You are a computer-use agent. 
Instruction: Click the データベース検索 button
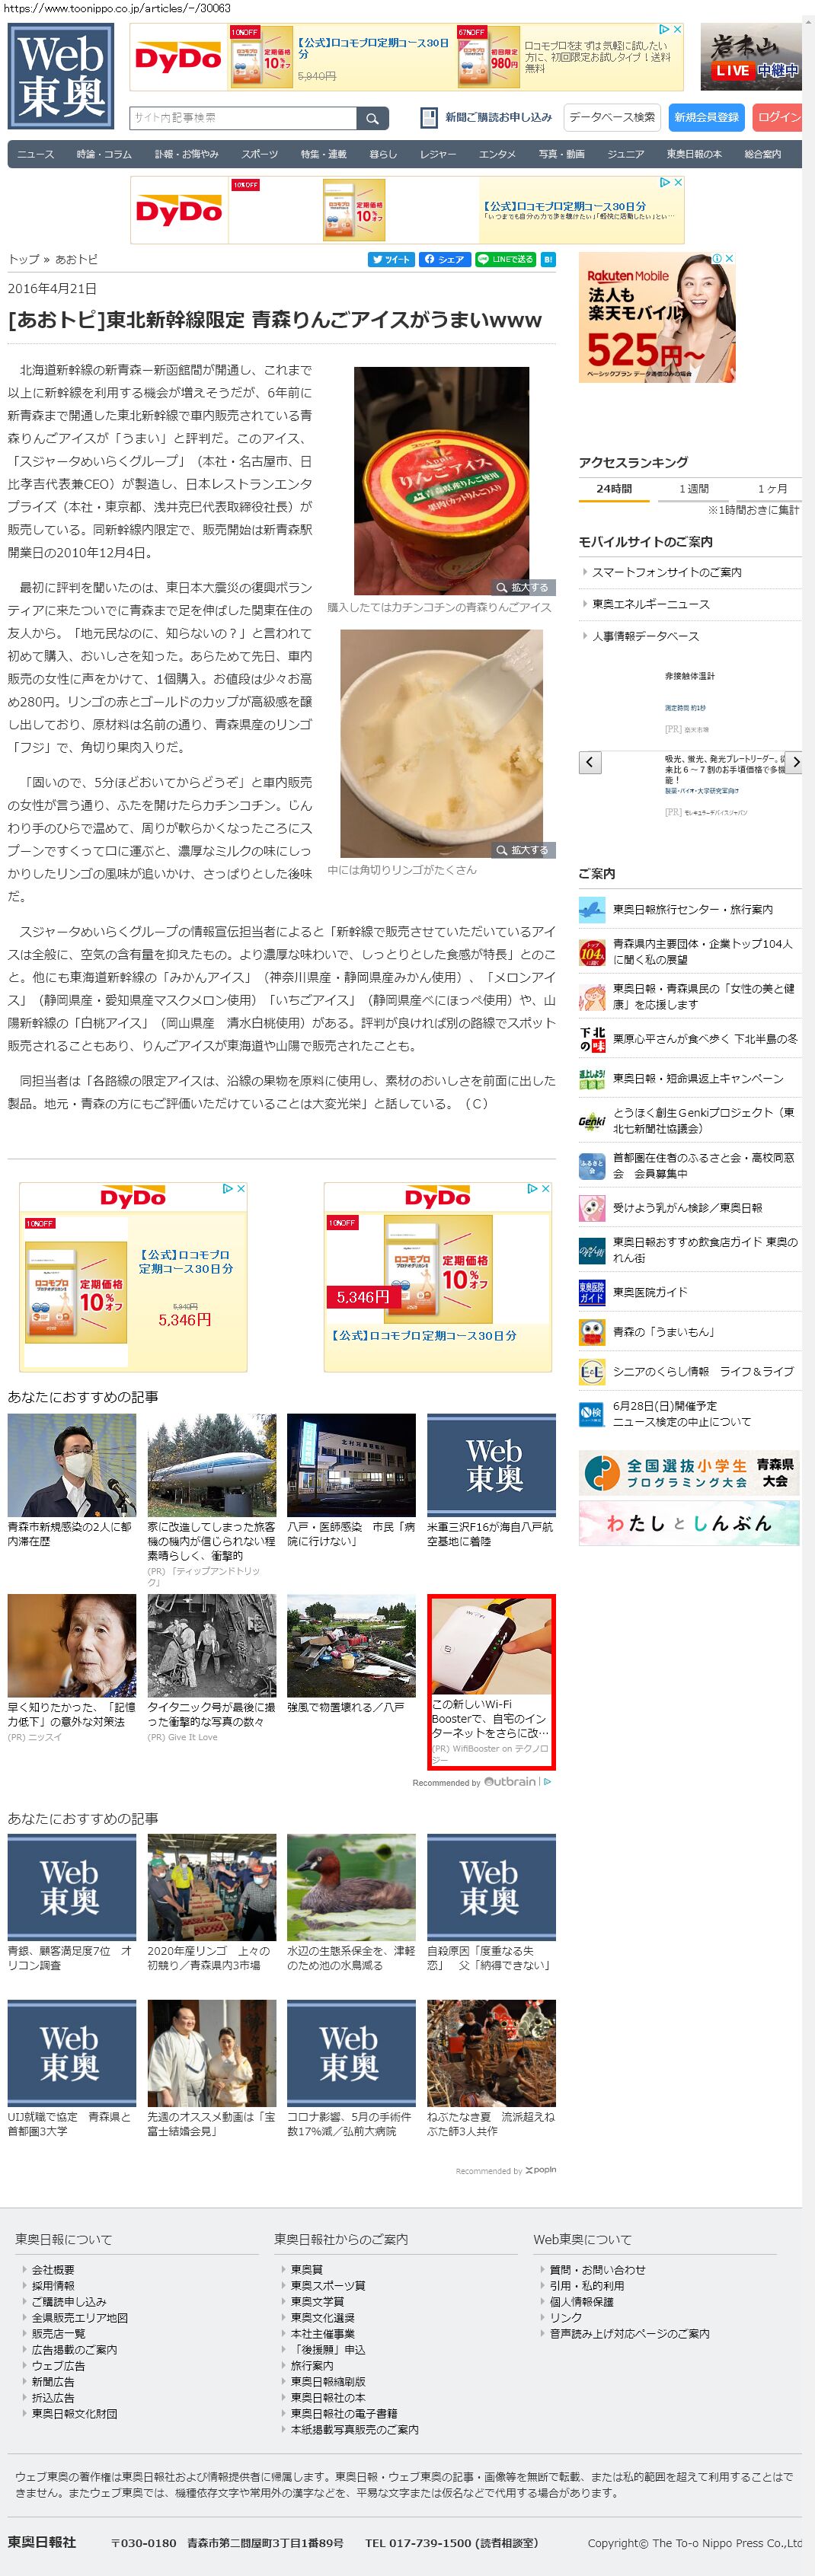pos(612,118)
